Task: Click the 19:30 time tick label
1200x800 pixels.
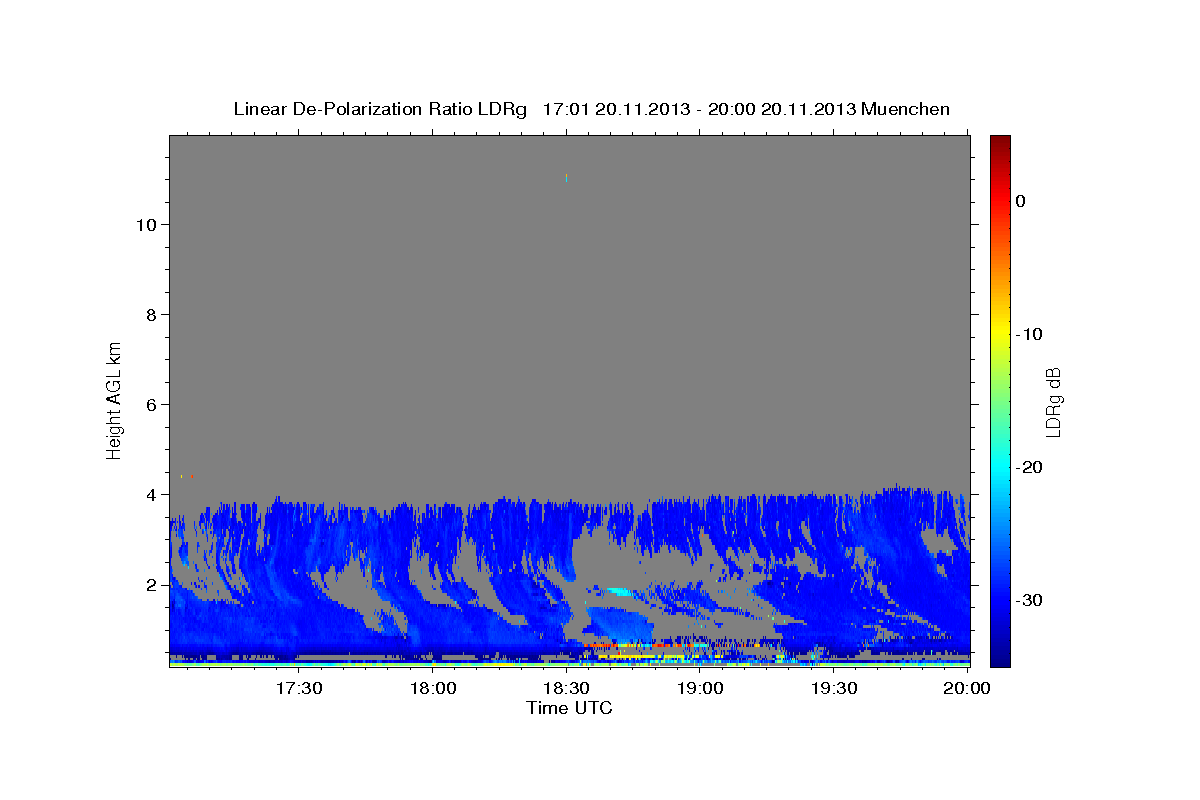Action: 833,688
